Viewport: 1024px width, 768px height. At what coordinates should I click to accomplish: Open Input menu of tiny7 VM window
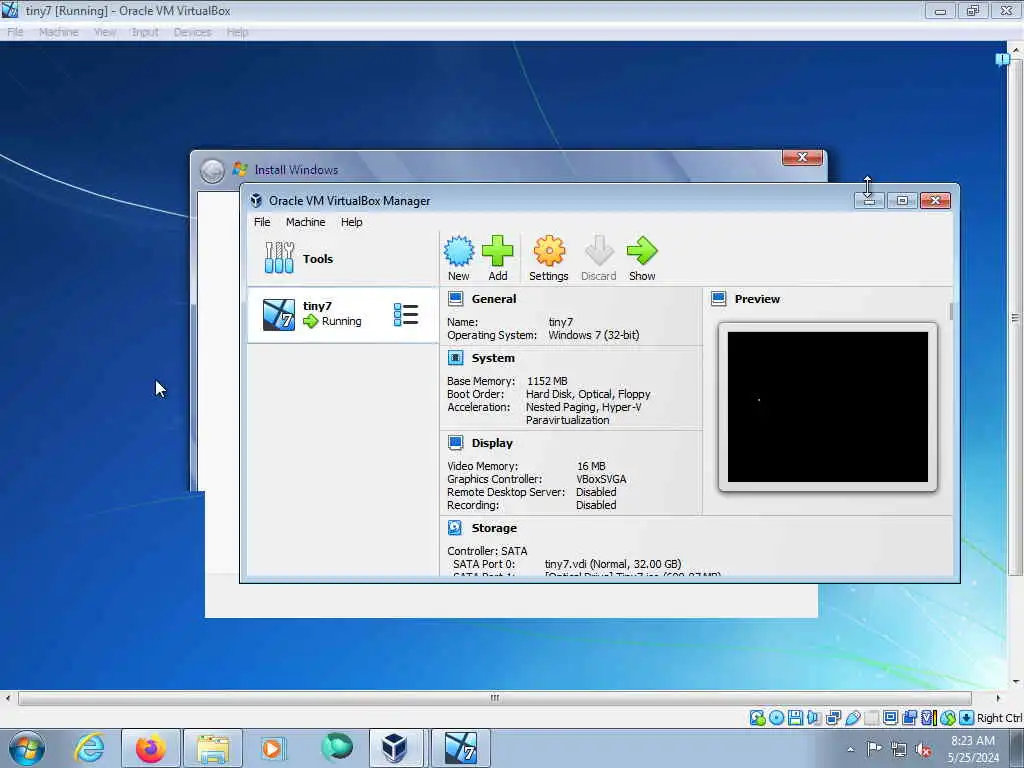point(145,32)
